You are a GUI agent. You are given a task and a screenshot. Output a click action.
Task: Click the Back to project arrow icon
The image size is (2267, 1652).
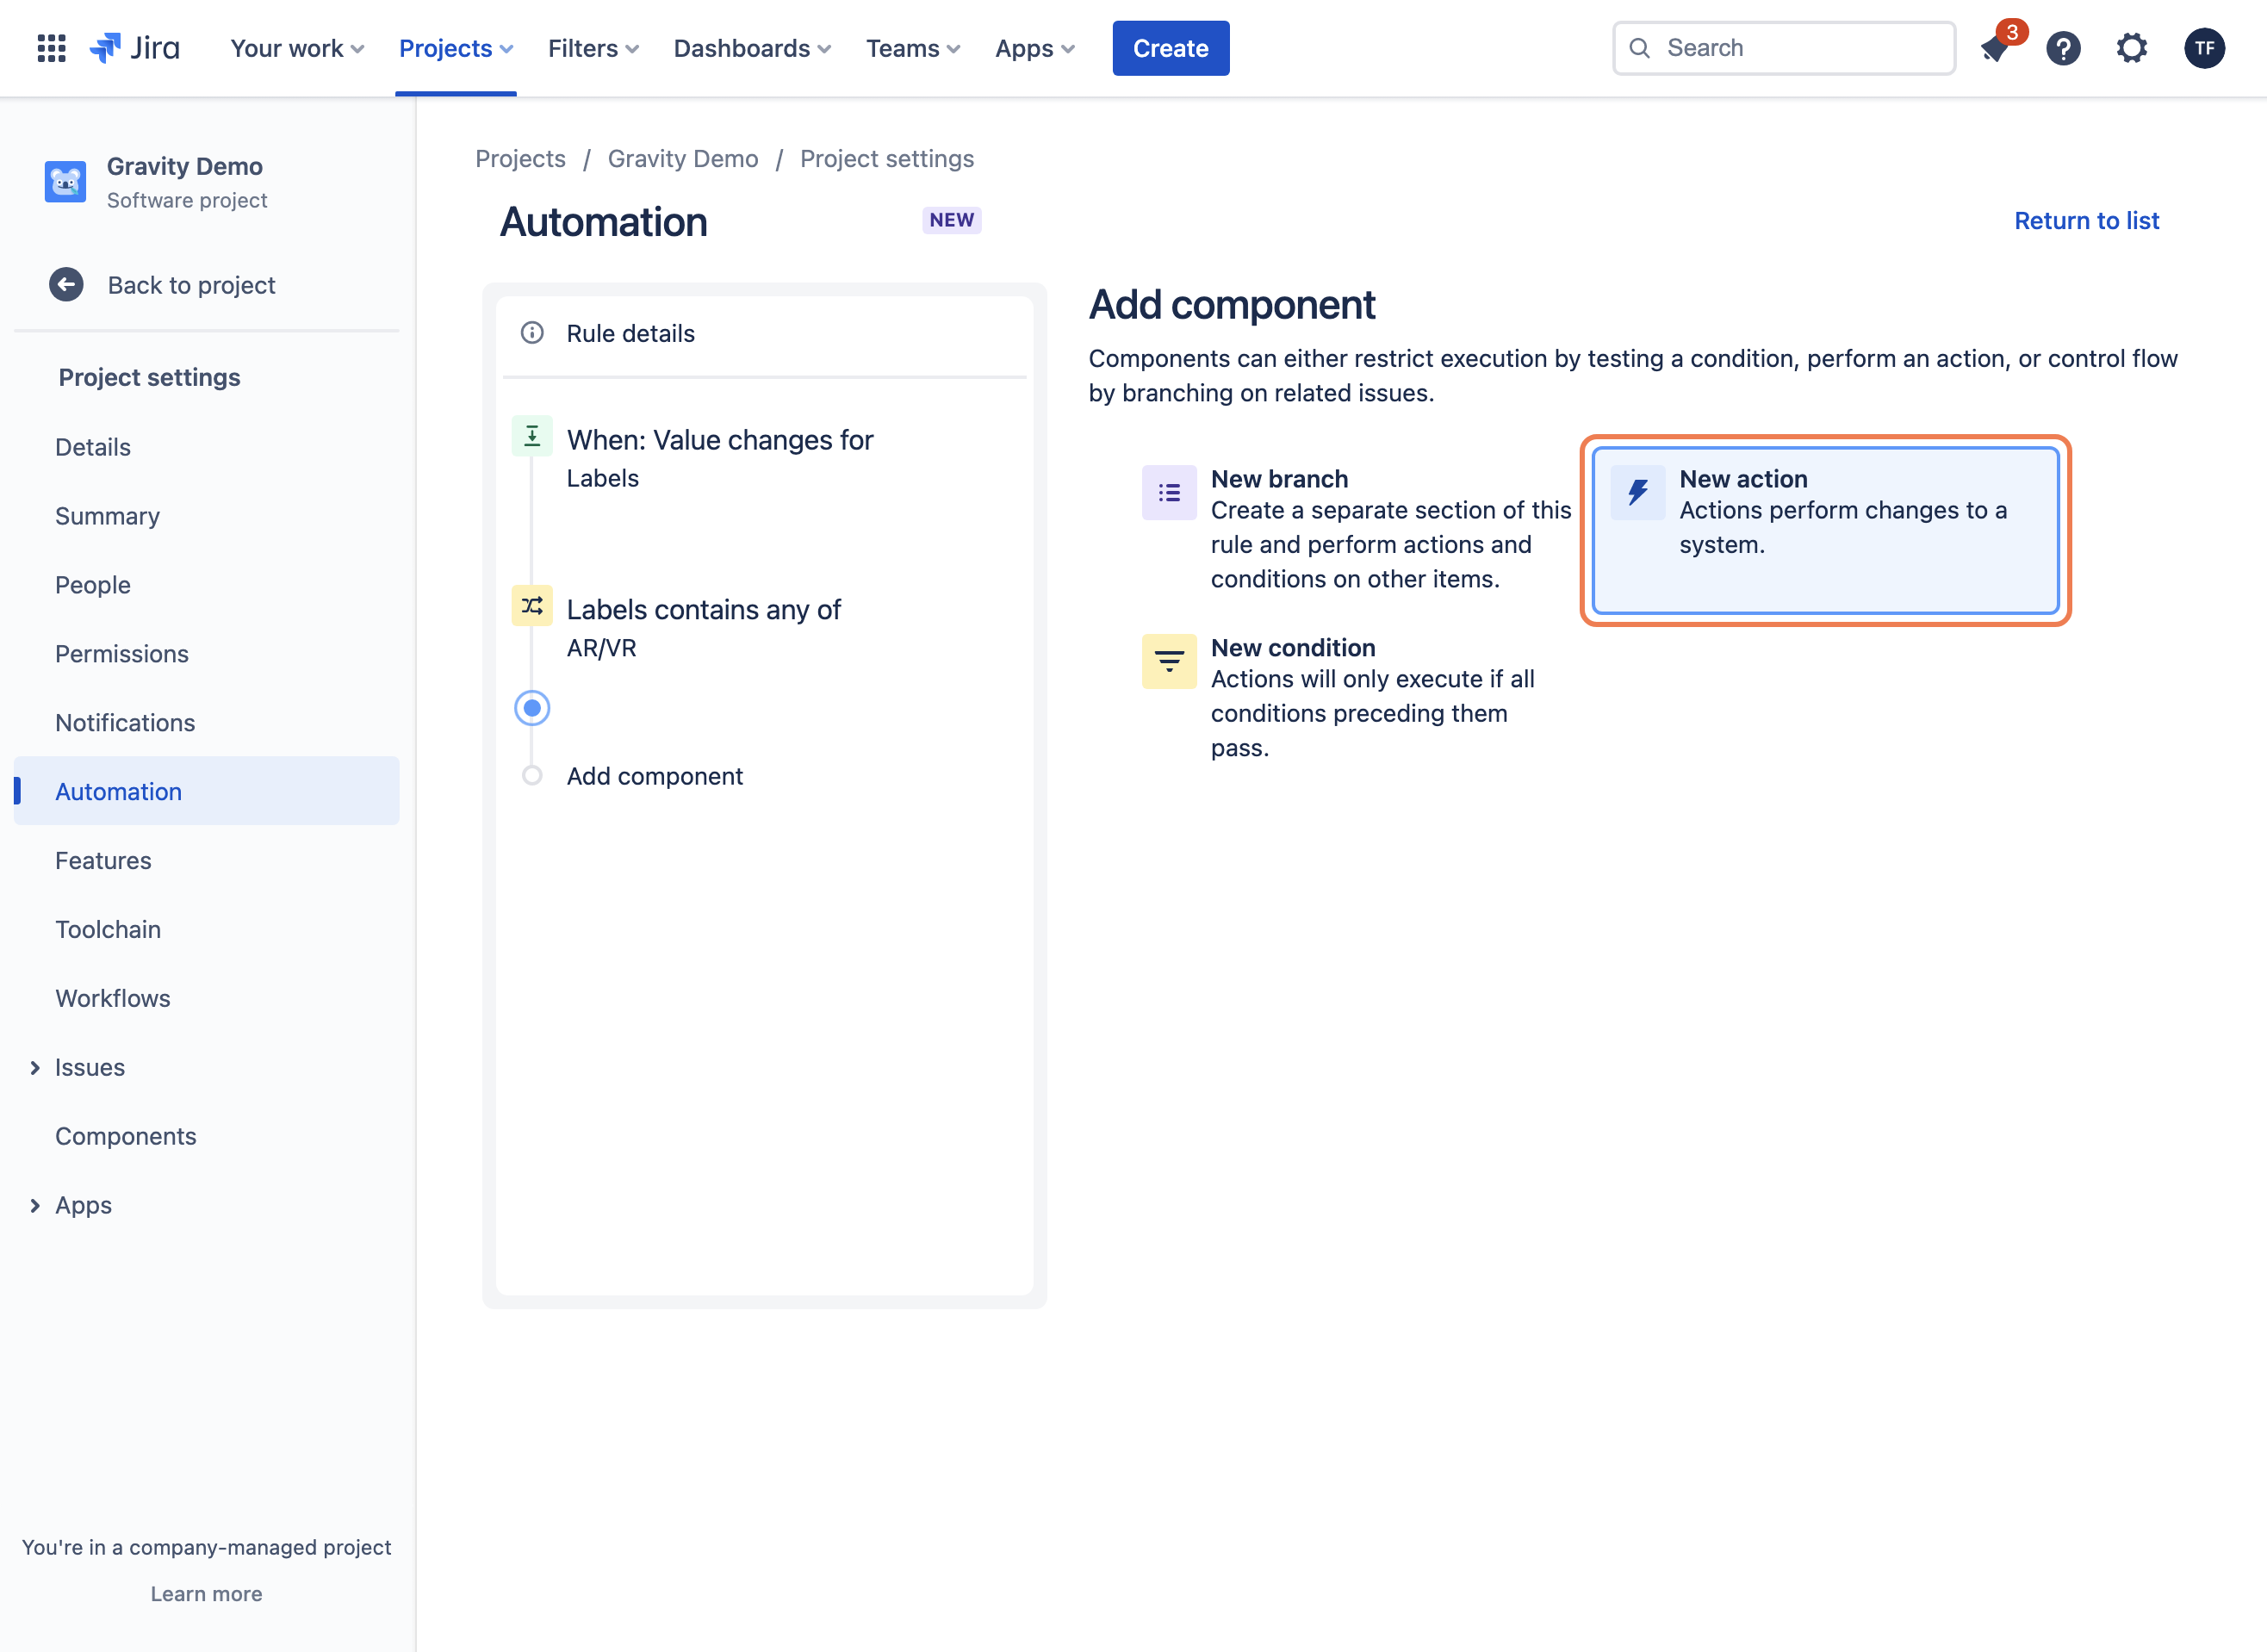pyautogui.click(x=66, y=285)
